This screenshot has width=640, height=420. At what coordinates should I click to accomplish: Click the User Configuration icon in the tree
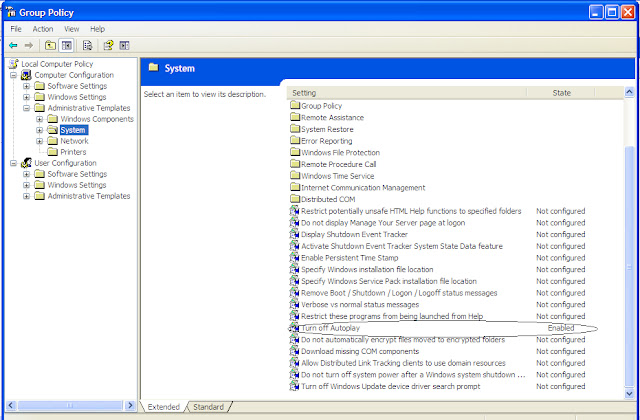tap(27, 163)
